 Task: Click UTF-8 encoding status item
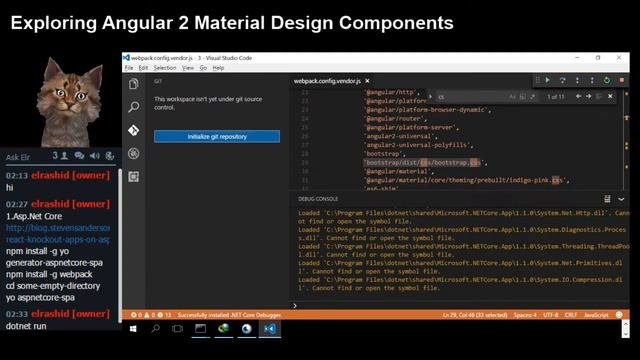pyautogui.click(x=551, y=315)
